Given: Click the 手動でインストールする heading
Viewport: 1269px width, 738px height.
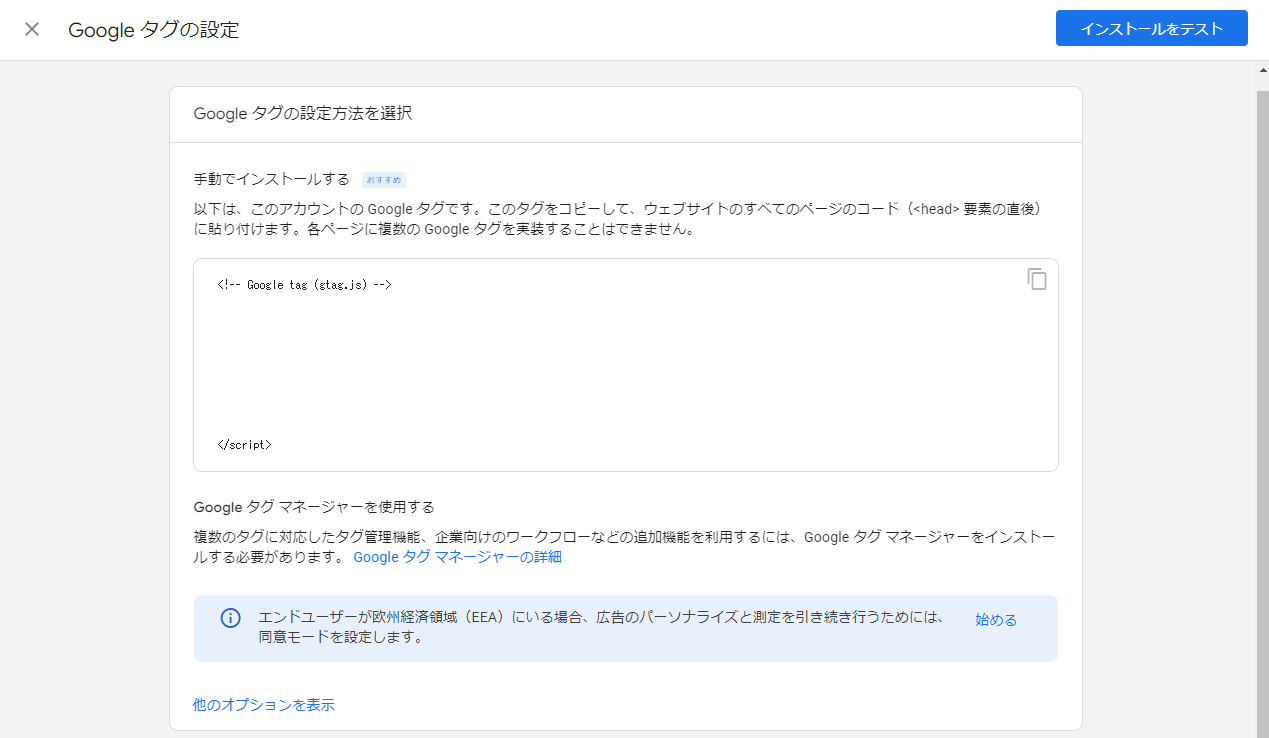Looking at the screenshot, I should [x=271, y=179].
